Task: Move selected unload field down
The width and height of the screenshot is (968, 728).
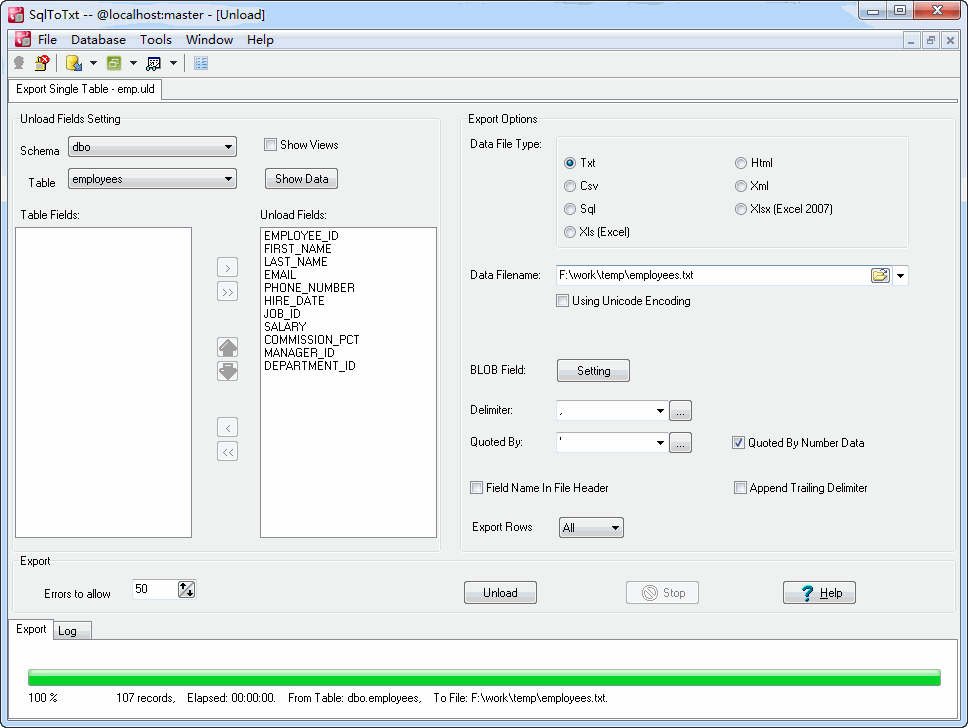Action: [x=228, y=371]
